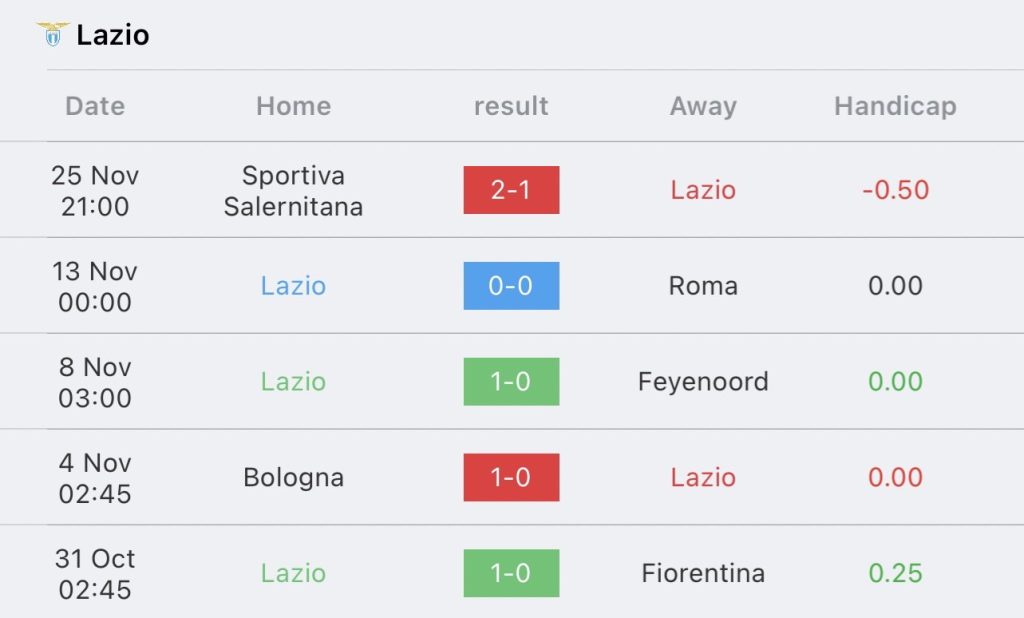Open the Feyenoord team link
This screenshot has width=1024, height=618.
click(703, 382)
